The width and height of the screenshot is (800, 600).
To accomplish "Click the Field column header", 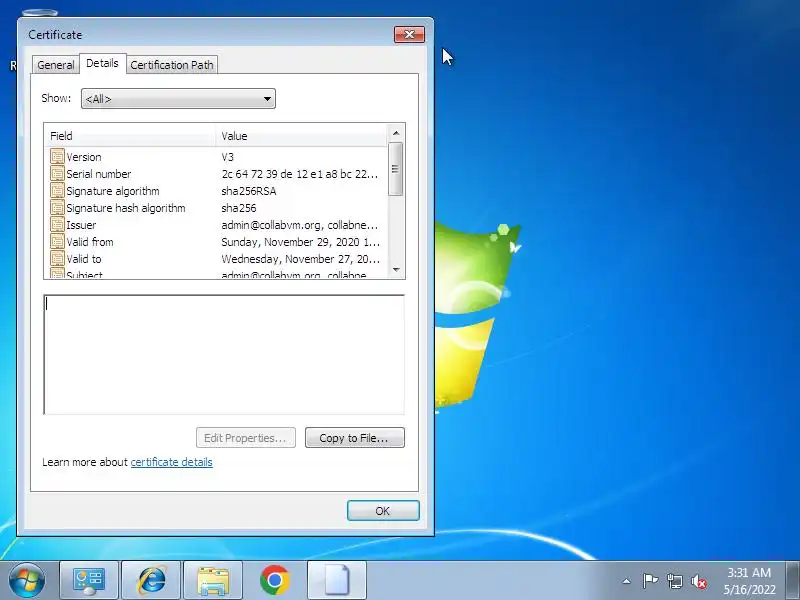I will point(130,136).
